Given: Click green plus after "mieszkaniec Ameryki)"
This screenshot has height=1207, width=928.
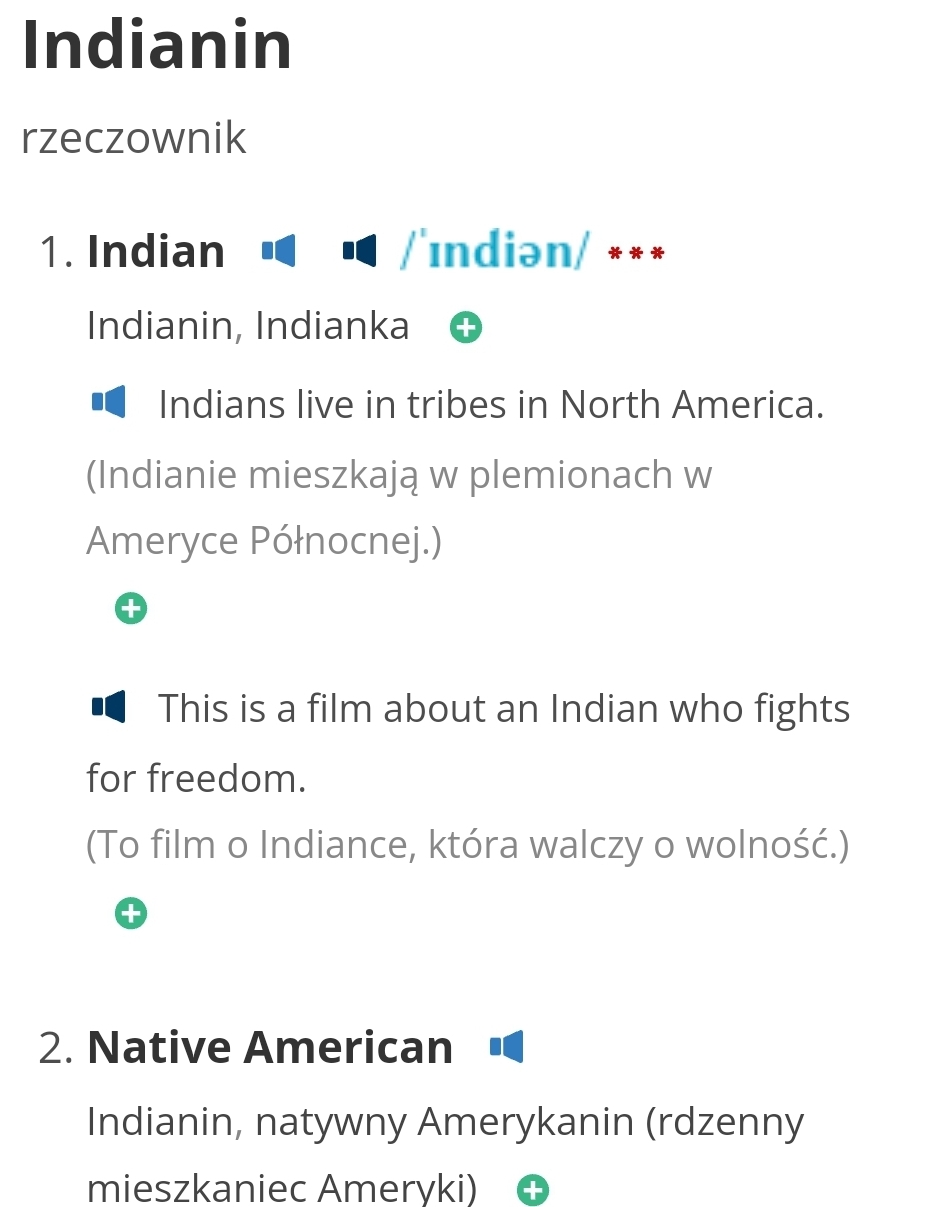Looking at the screenshot, I should pos(533,1190).
